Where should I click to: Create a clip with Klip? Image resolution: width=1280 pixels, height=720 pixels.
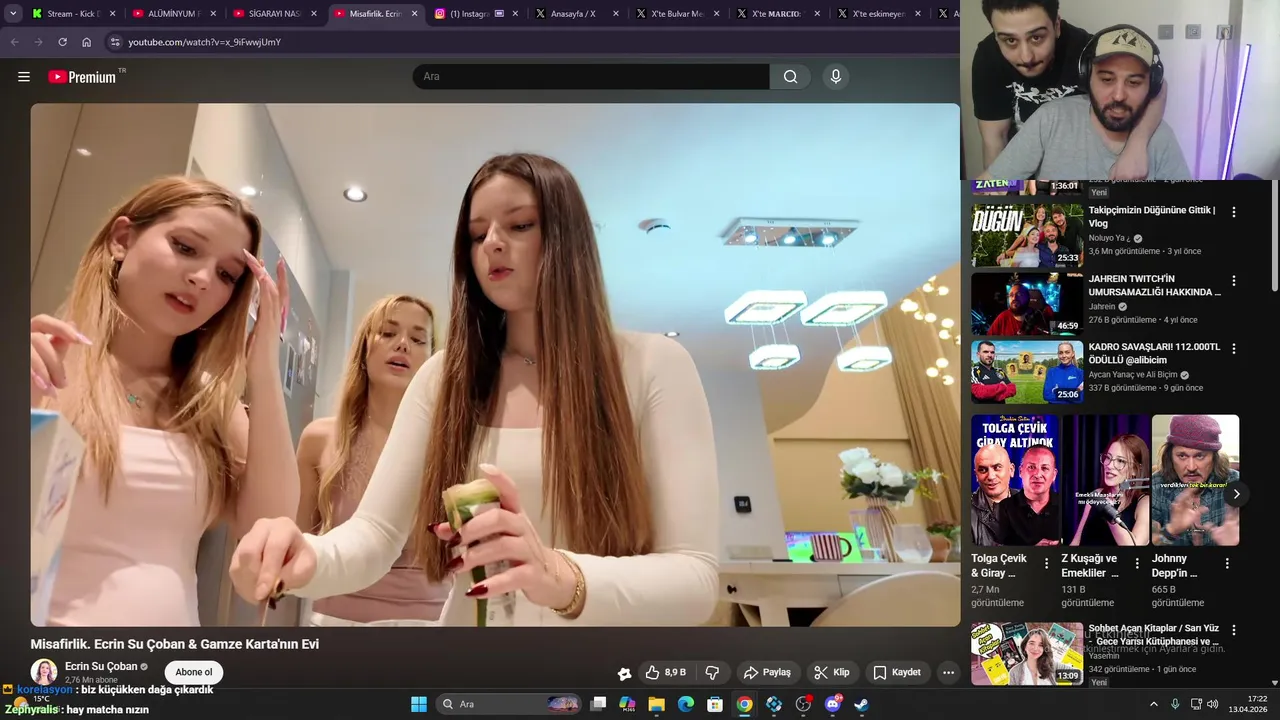[831, 672]
